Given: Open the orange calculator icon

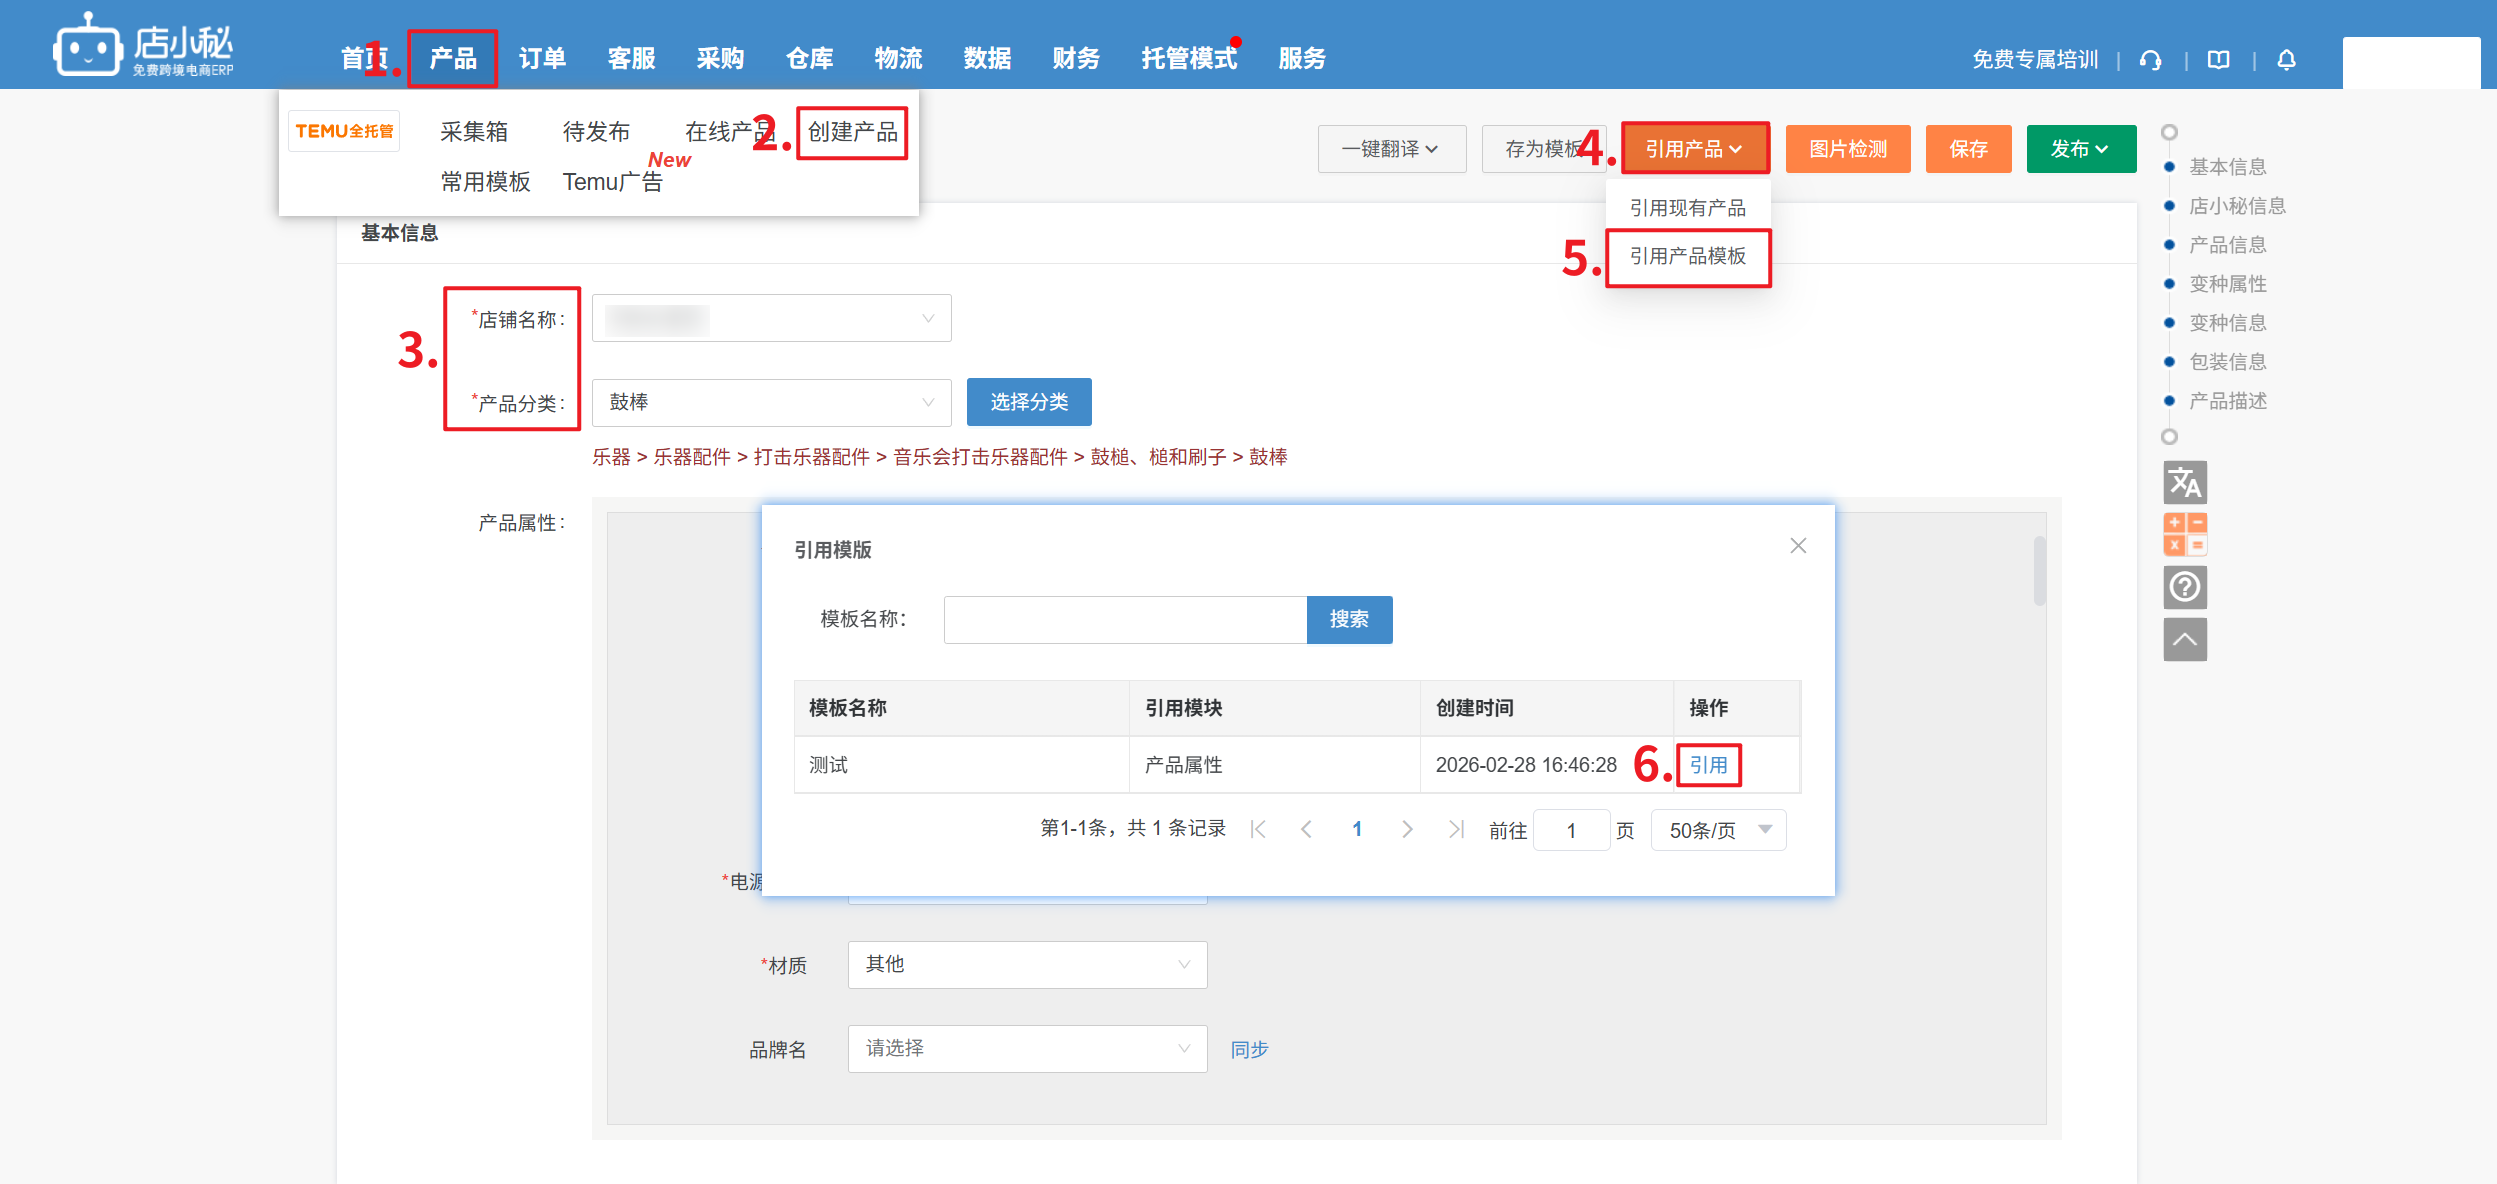Looking at the screenshot, I should pos(2185,534).
